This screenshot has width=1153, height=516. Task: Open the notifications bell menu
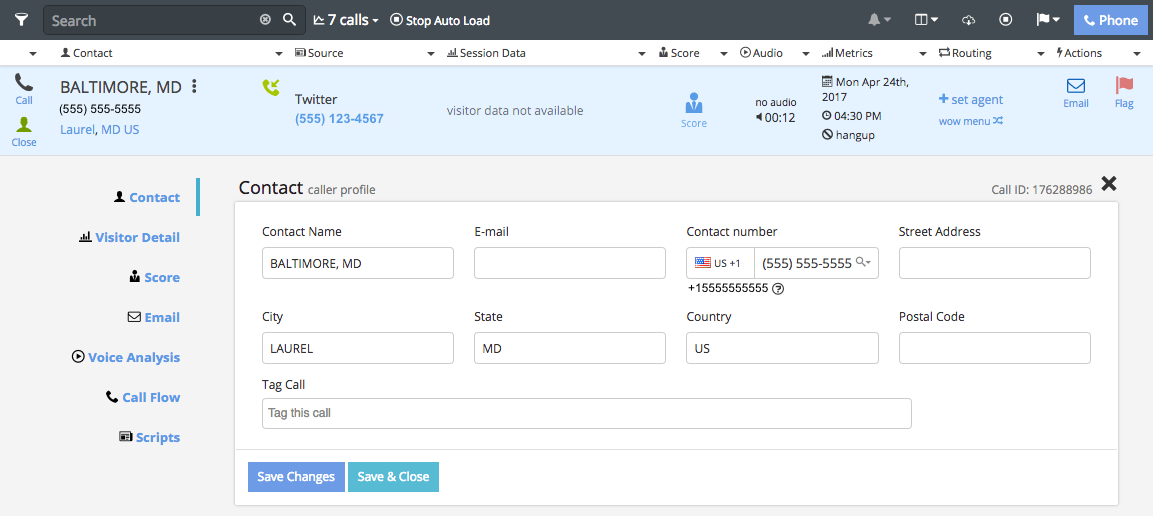click(880, 20)
